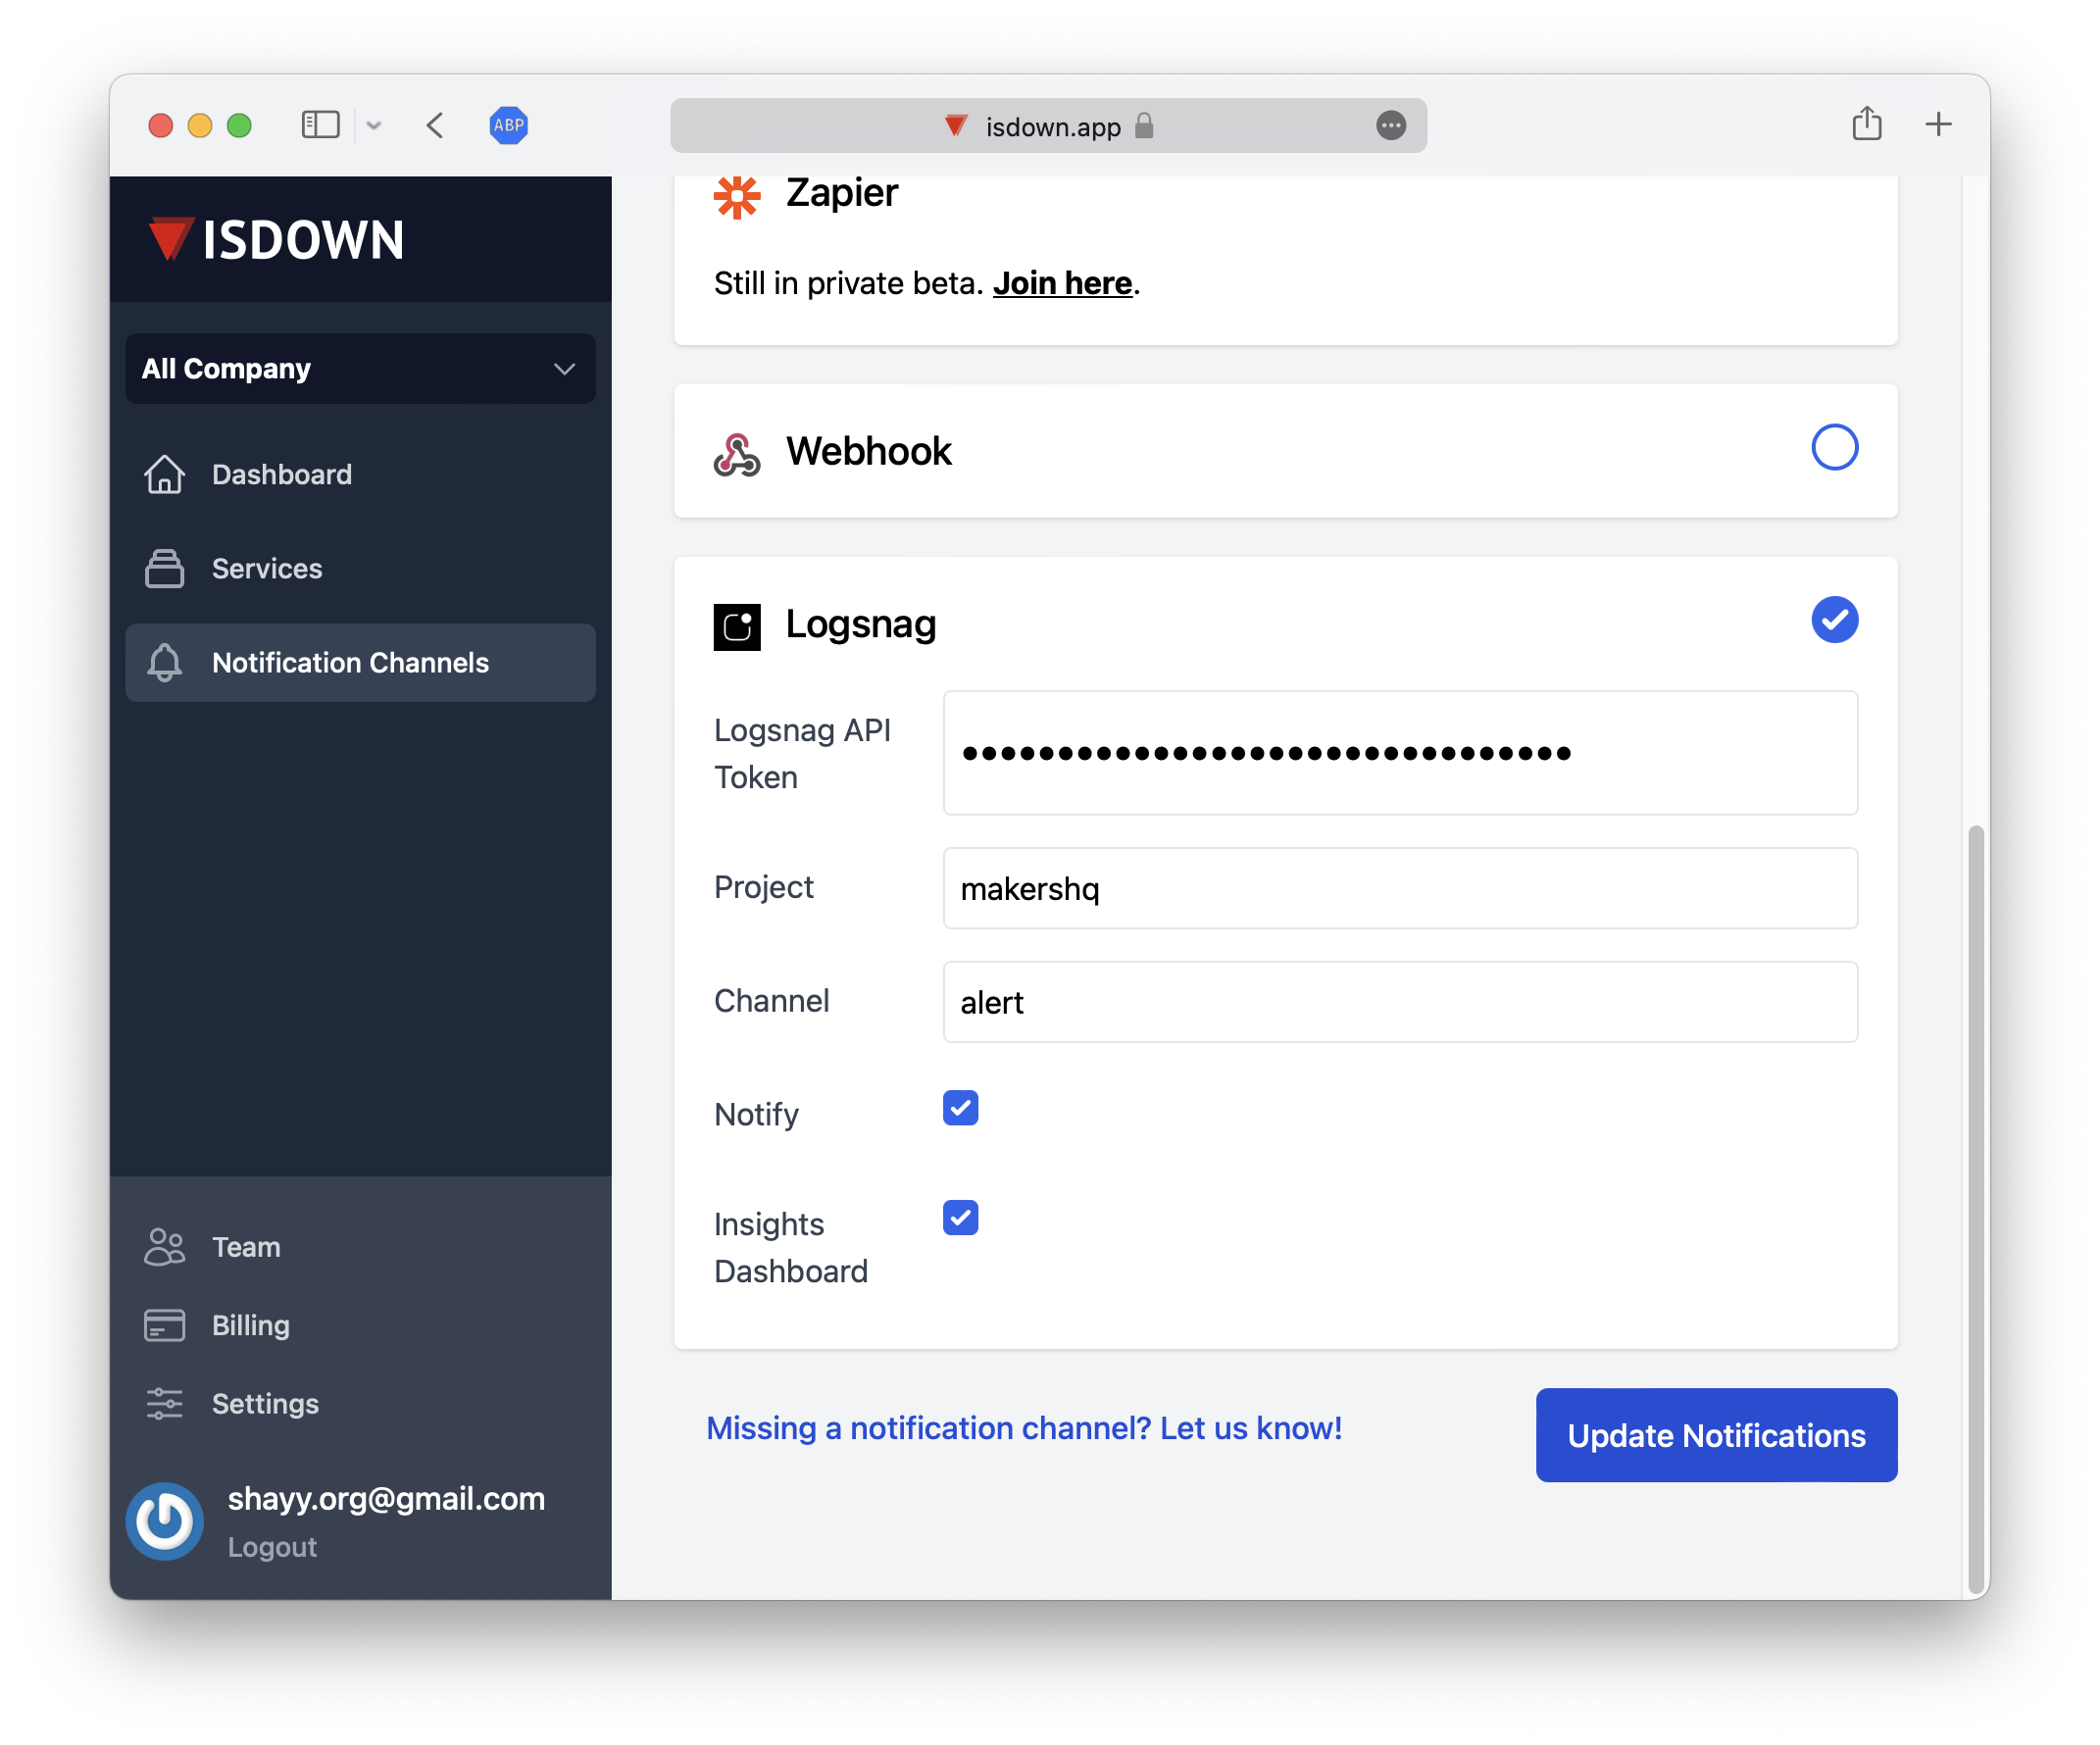2100x1745 pixels.
Task: Click the Logsnag API Token field
Action: pos(1400,753)
